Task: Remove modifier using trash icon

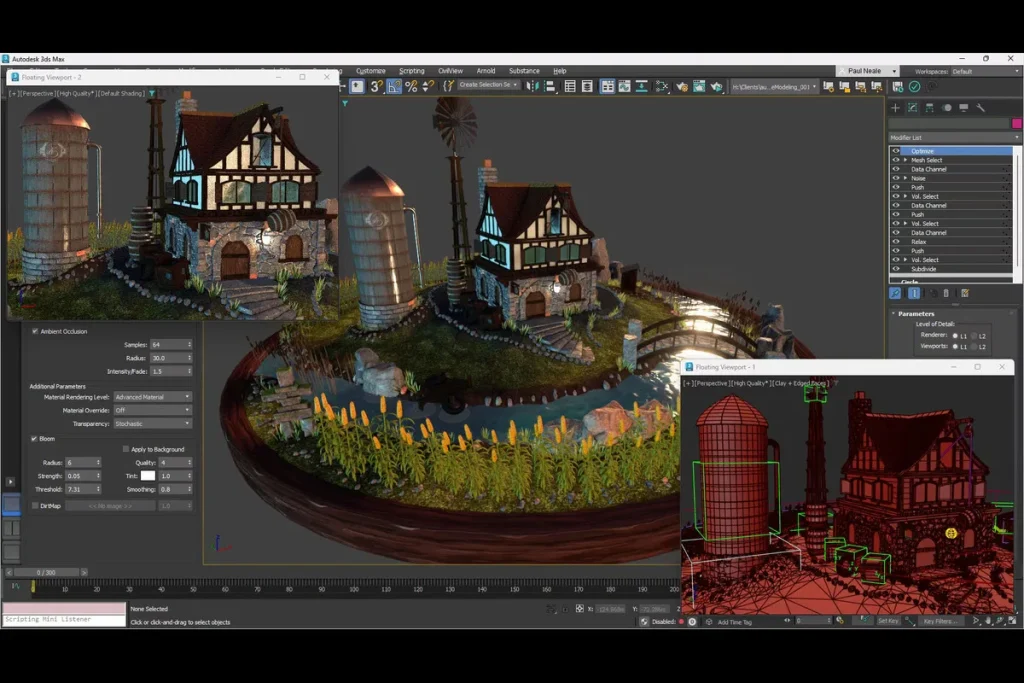Action: pyautogui.click(x=946, y=293)
